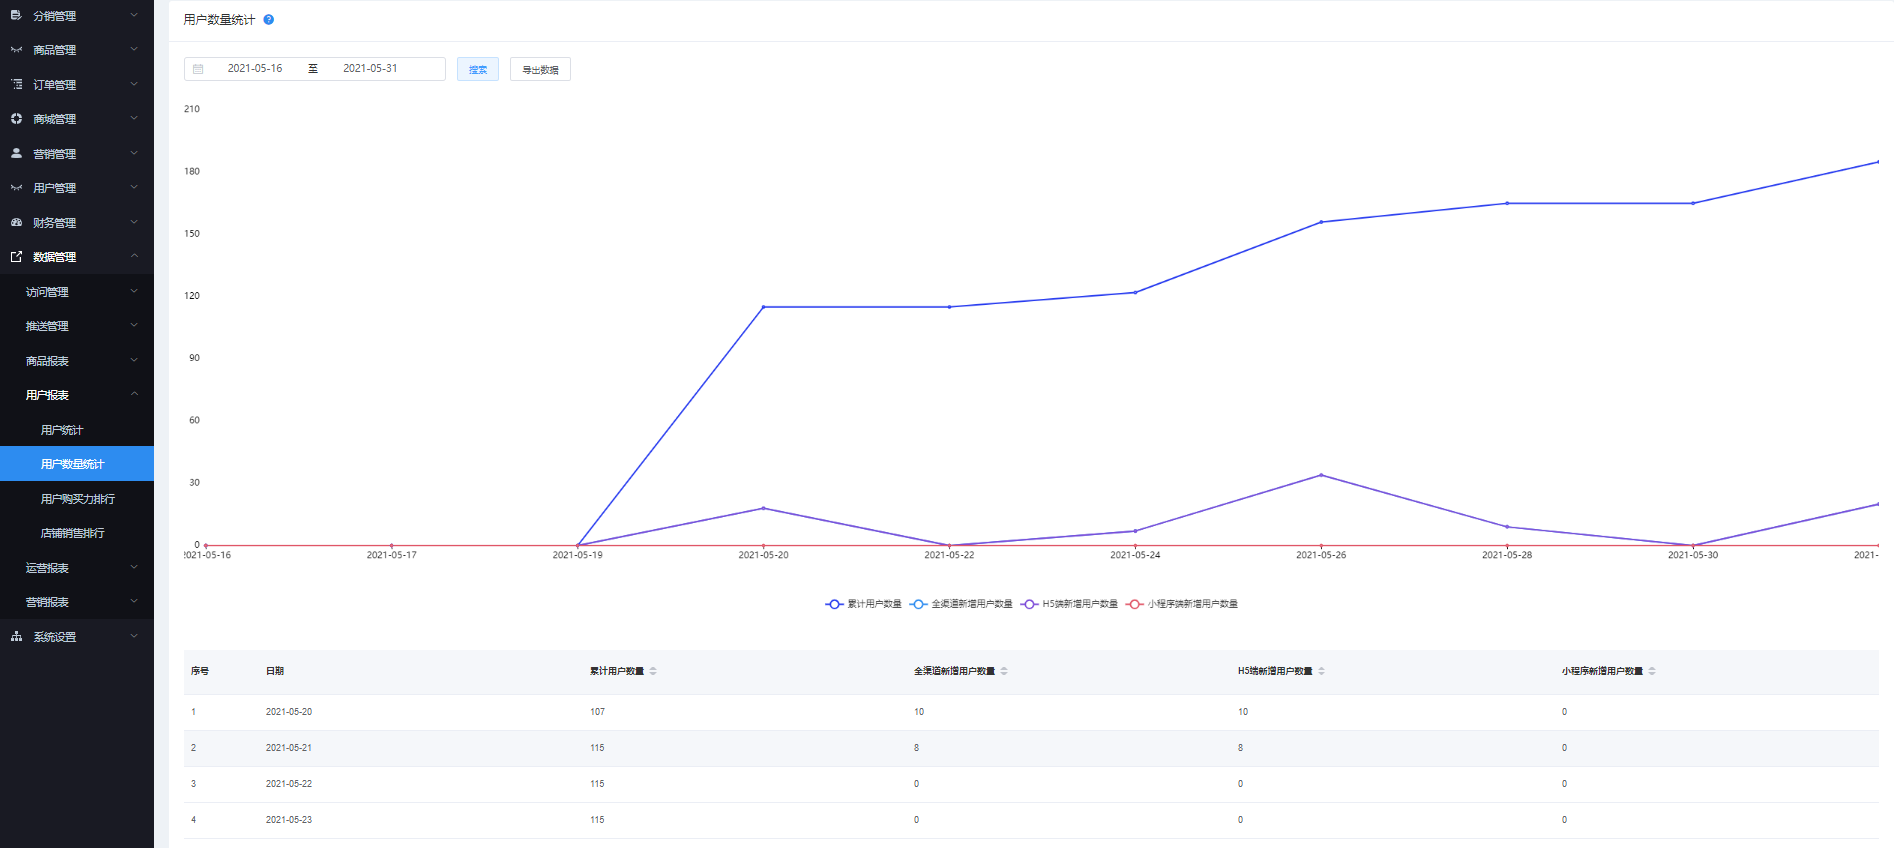Click the 营销管理 person icon
1894x848 pixels.
click(16, 154)
